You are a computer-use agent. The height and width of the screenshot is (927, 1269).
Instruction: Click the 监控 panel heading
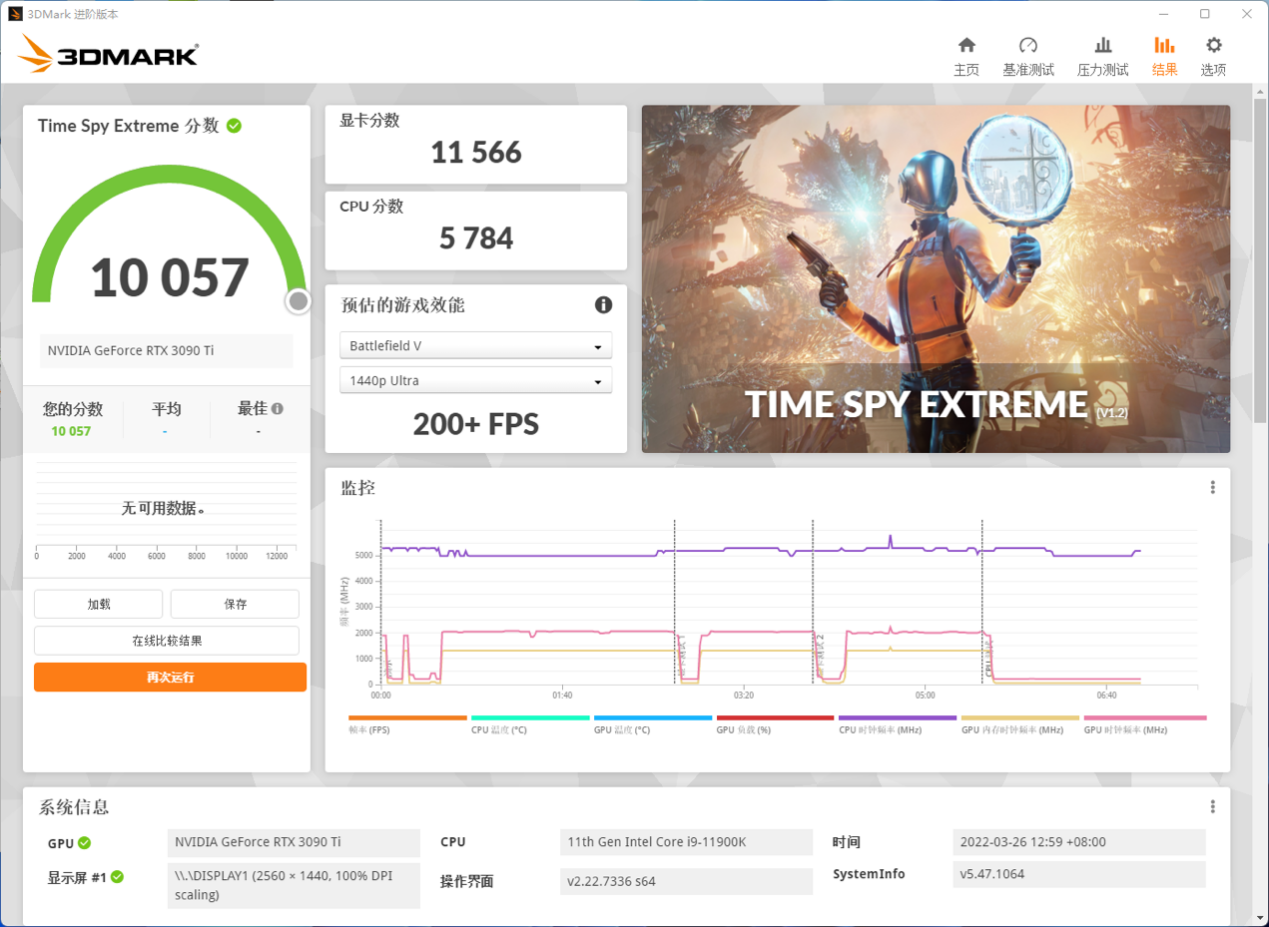point(358,488)
